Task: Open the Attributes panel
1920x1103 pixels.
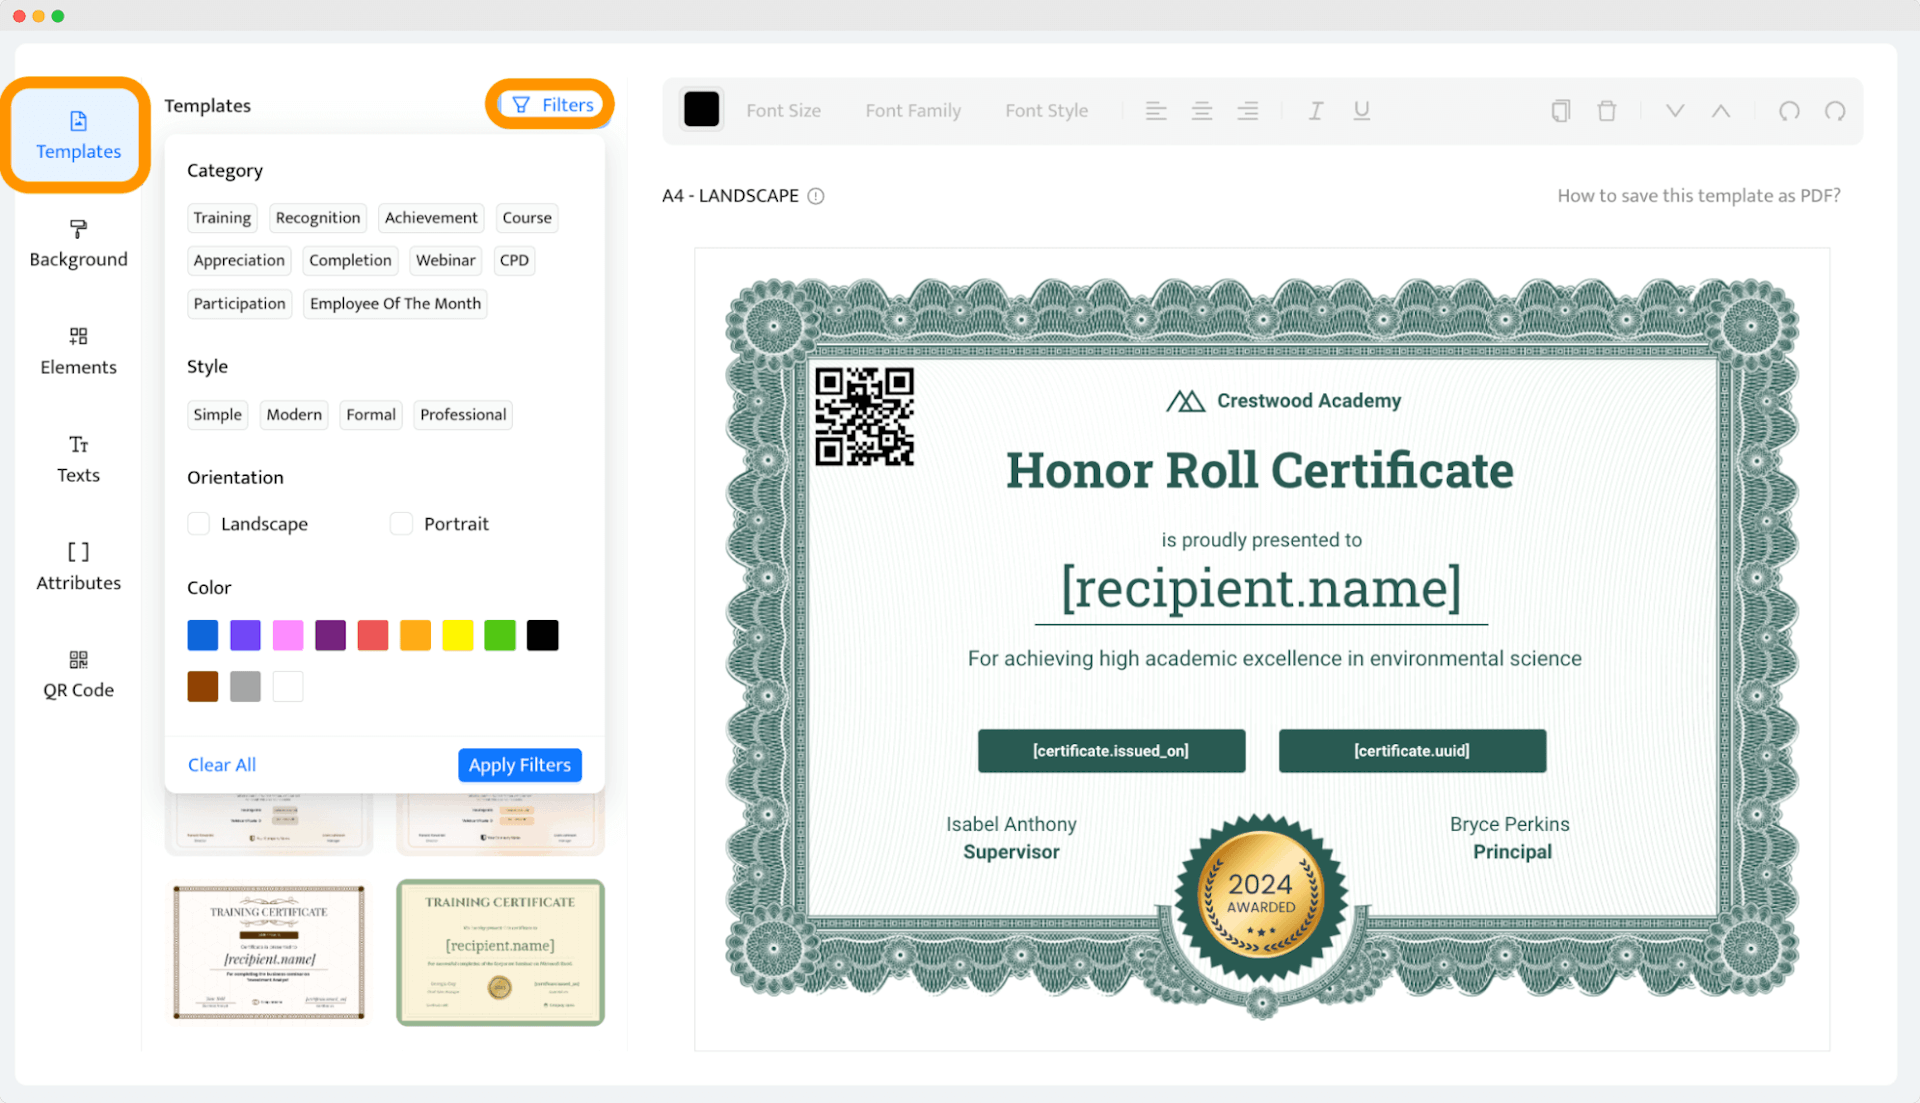Action: click(78, 566)
